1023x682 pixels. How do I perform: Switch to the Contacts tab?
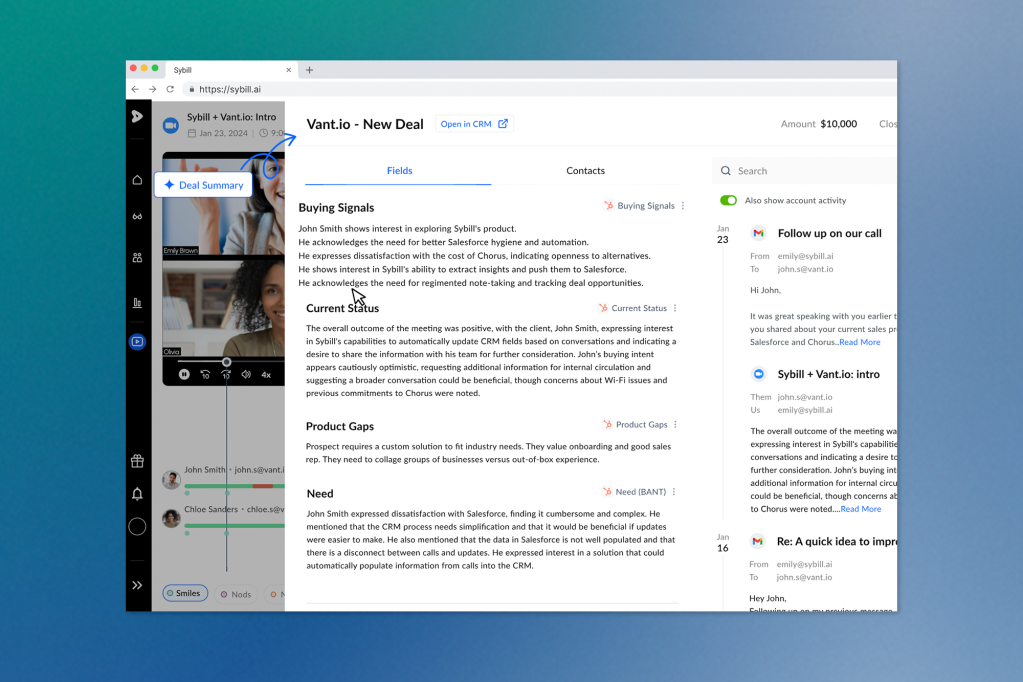pyautogui.click(x=585, y=170)
